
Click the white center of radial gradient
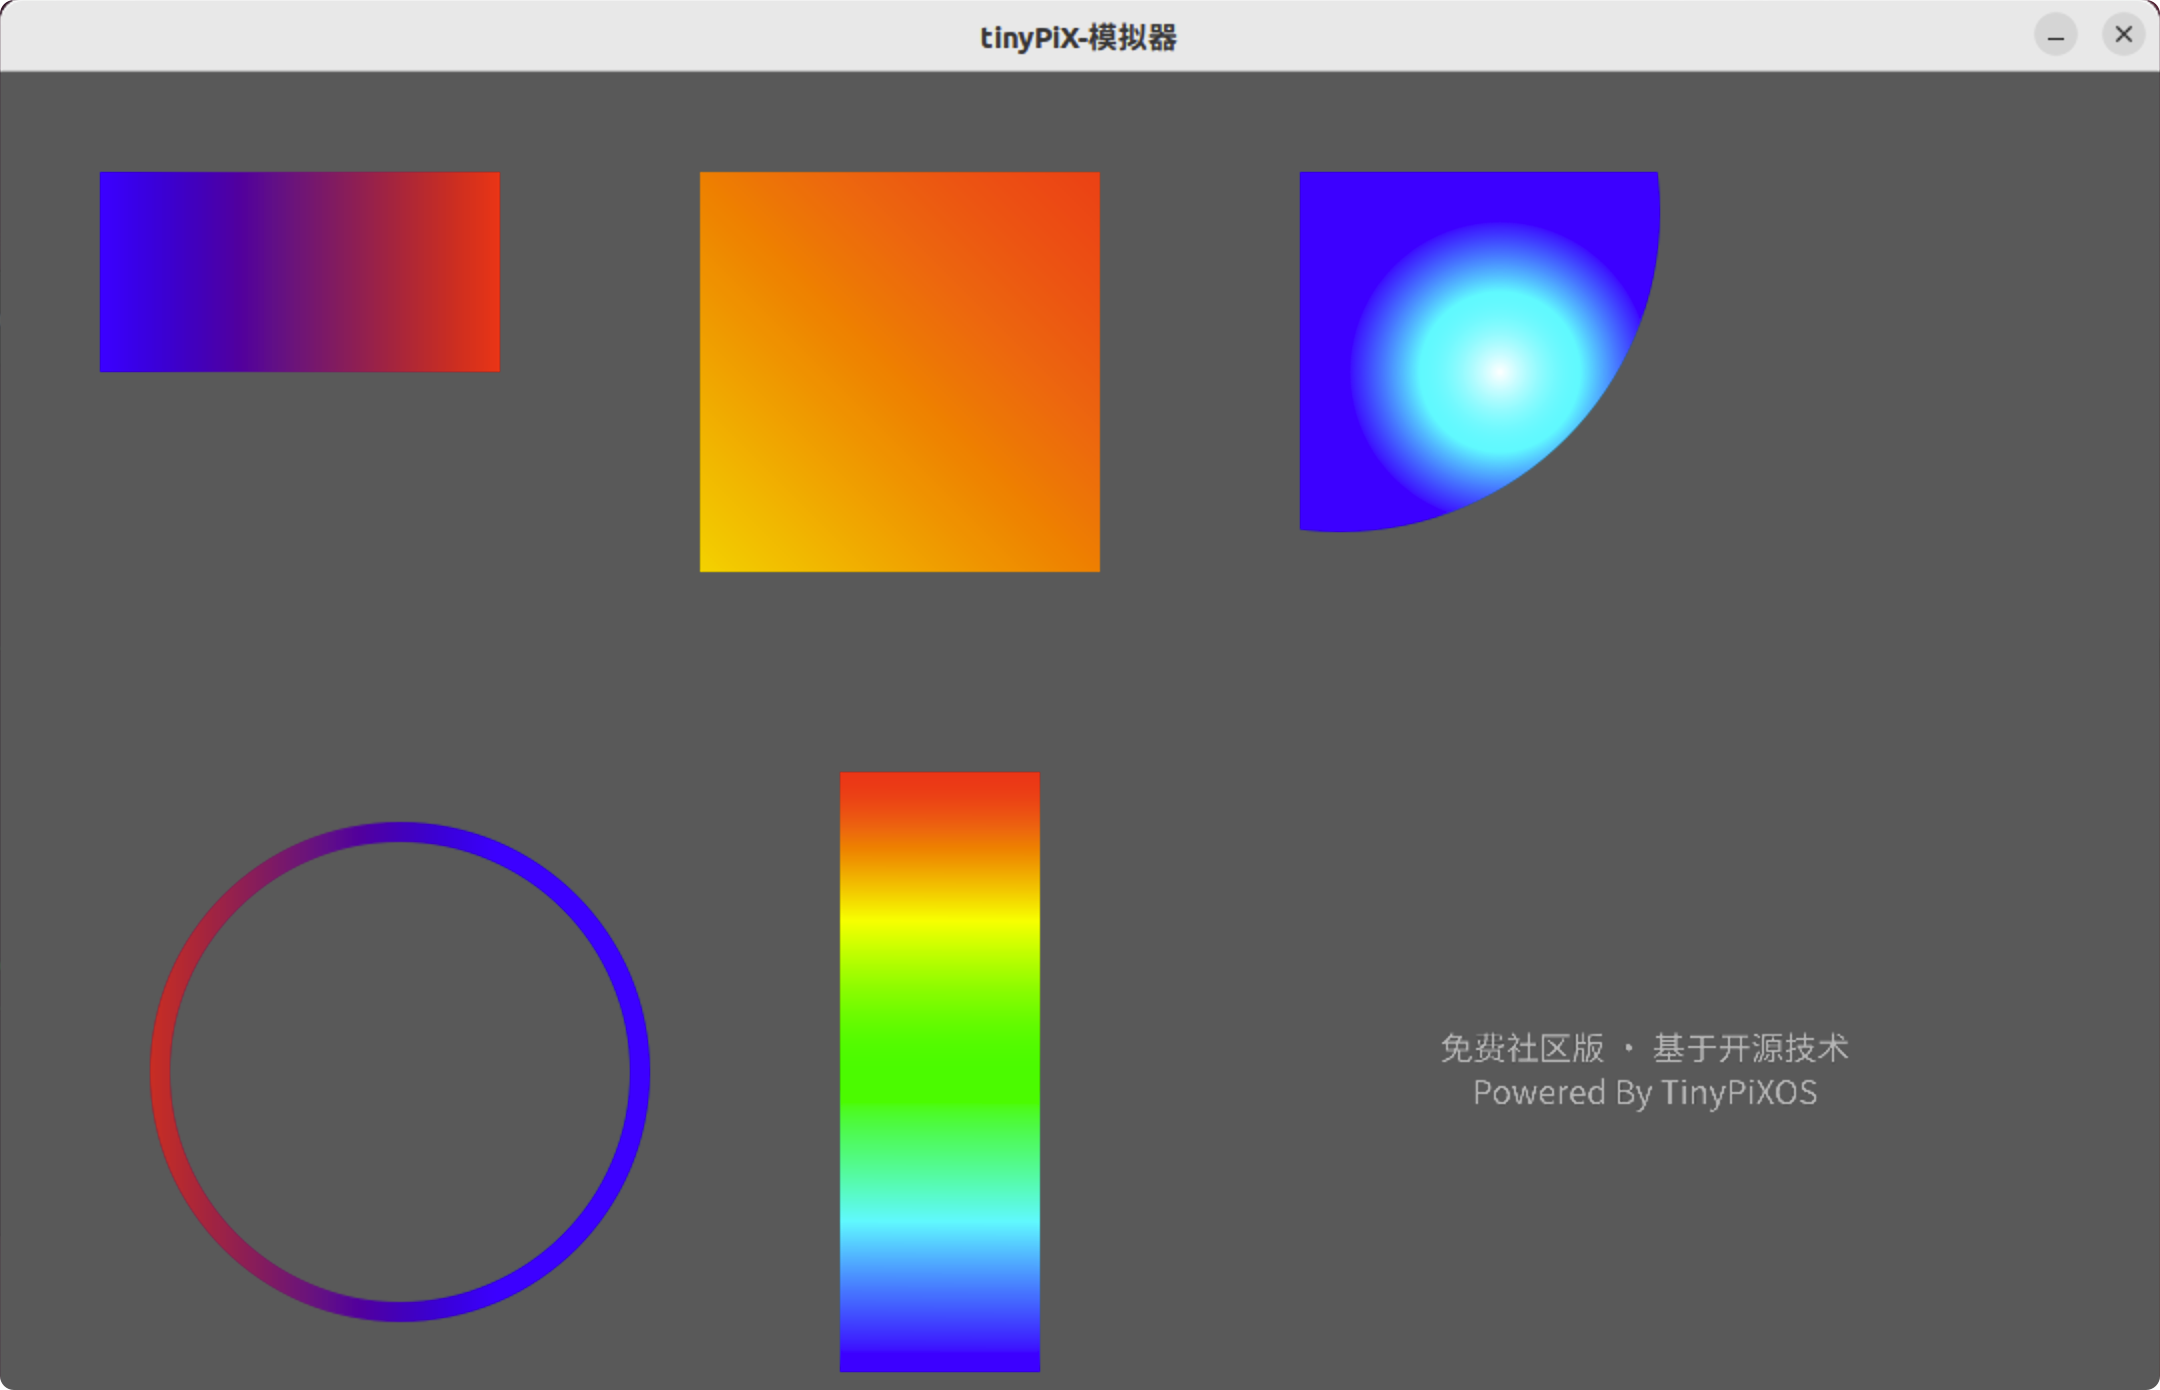1499,371
